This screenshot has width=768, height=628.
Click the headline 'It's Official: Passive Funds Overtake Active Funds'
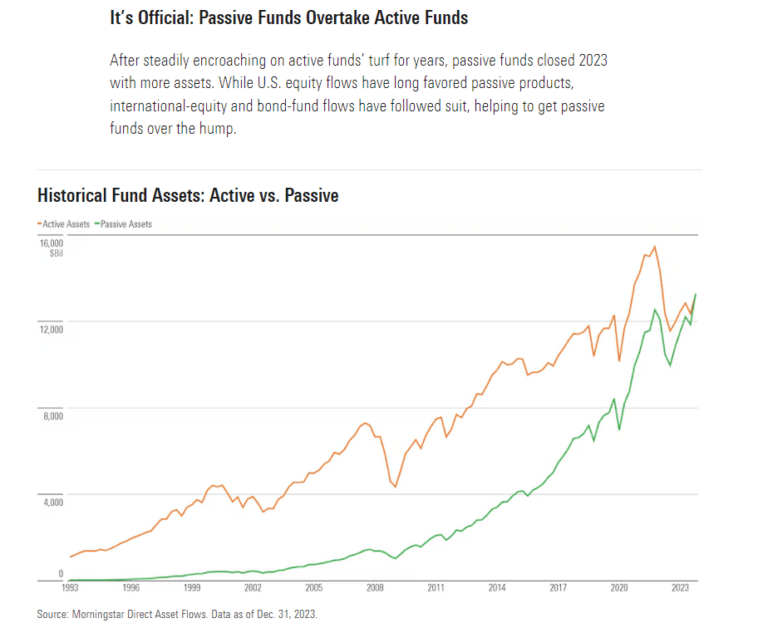pos(289,18)
